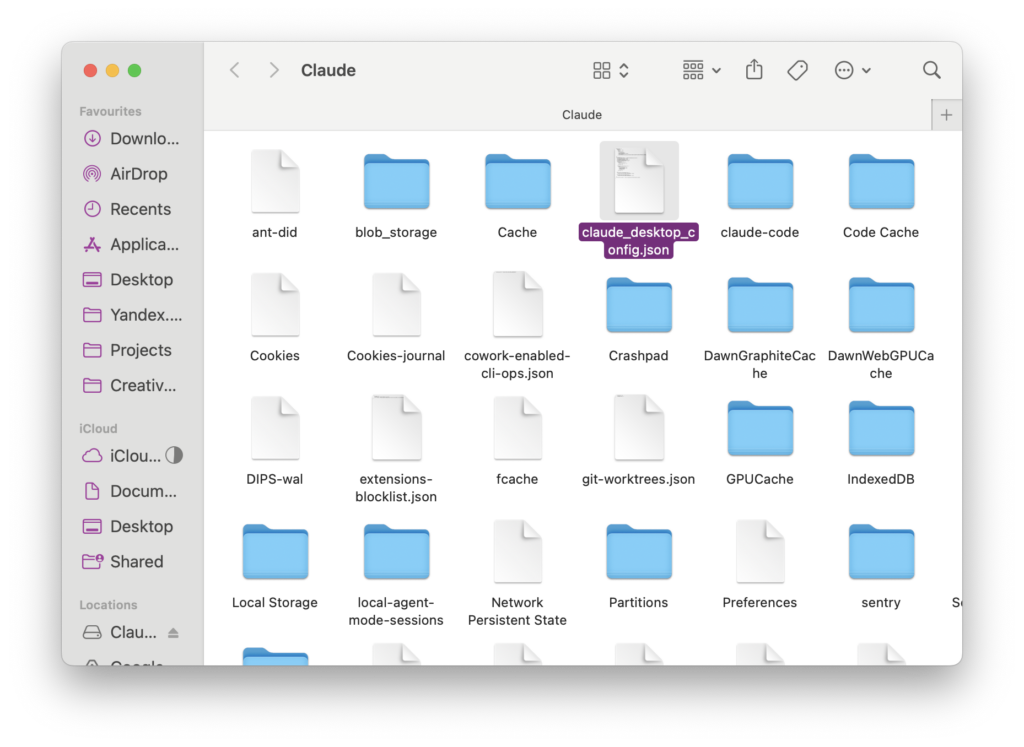
Task: Open the Claude volume under Locations
Action: (x=120, y=632)
